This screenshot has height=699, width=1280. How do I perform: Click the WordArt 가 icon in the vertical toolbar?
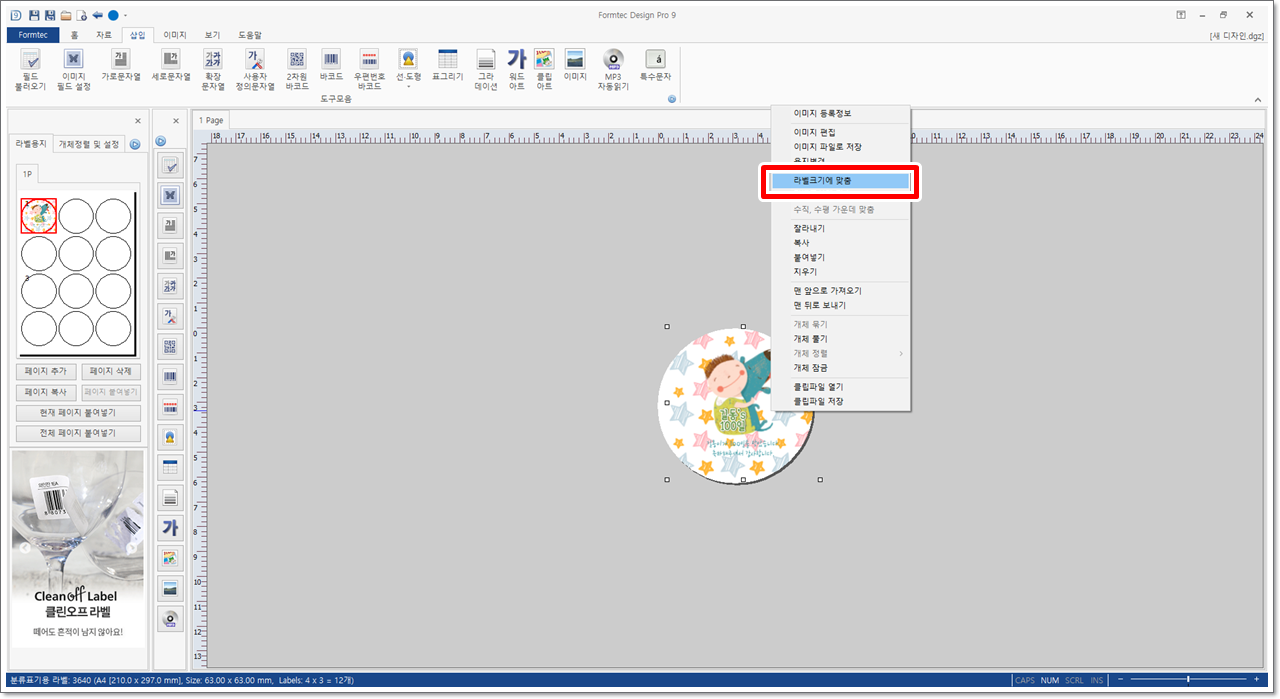[170, 528]
